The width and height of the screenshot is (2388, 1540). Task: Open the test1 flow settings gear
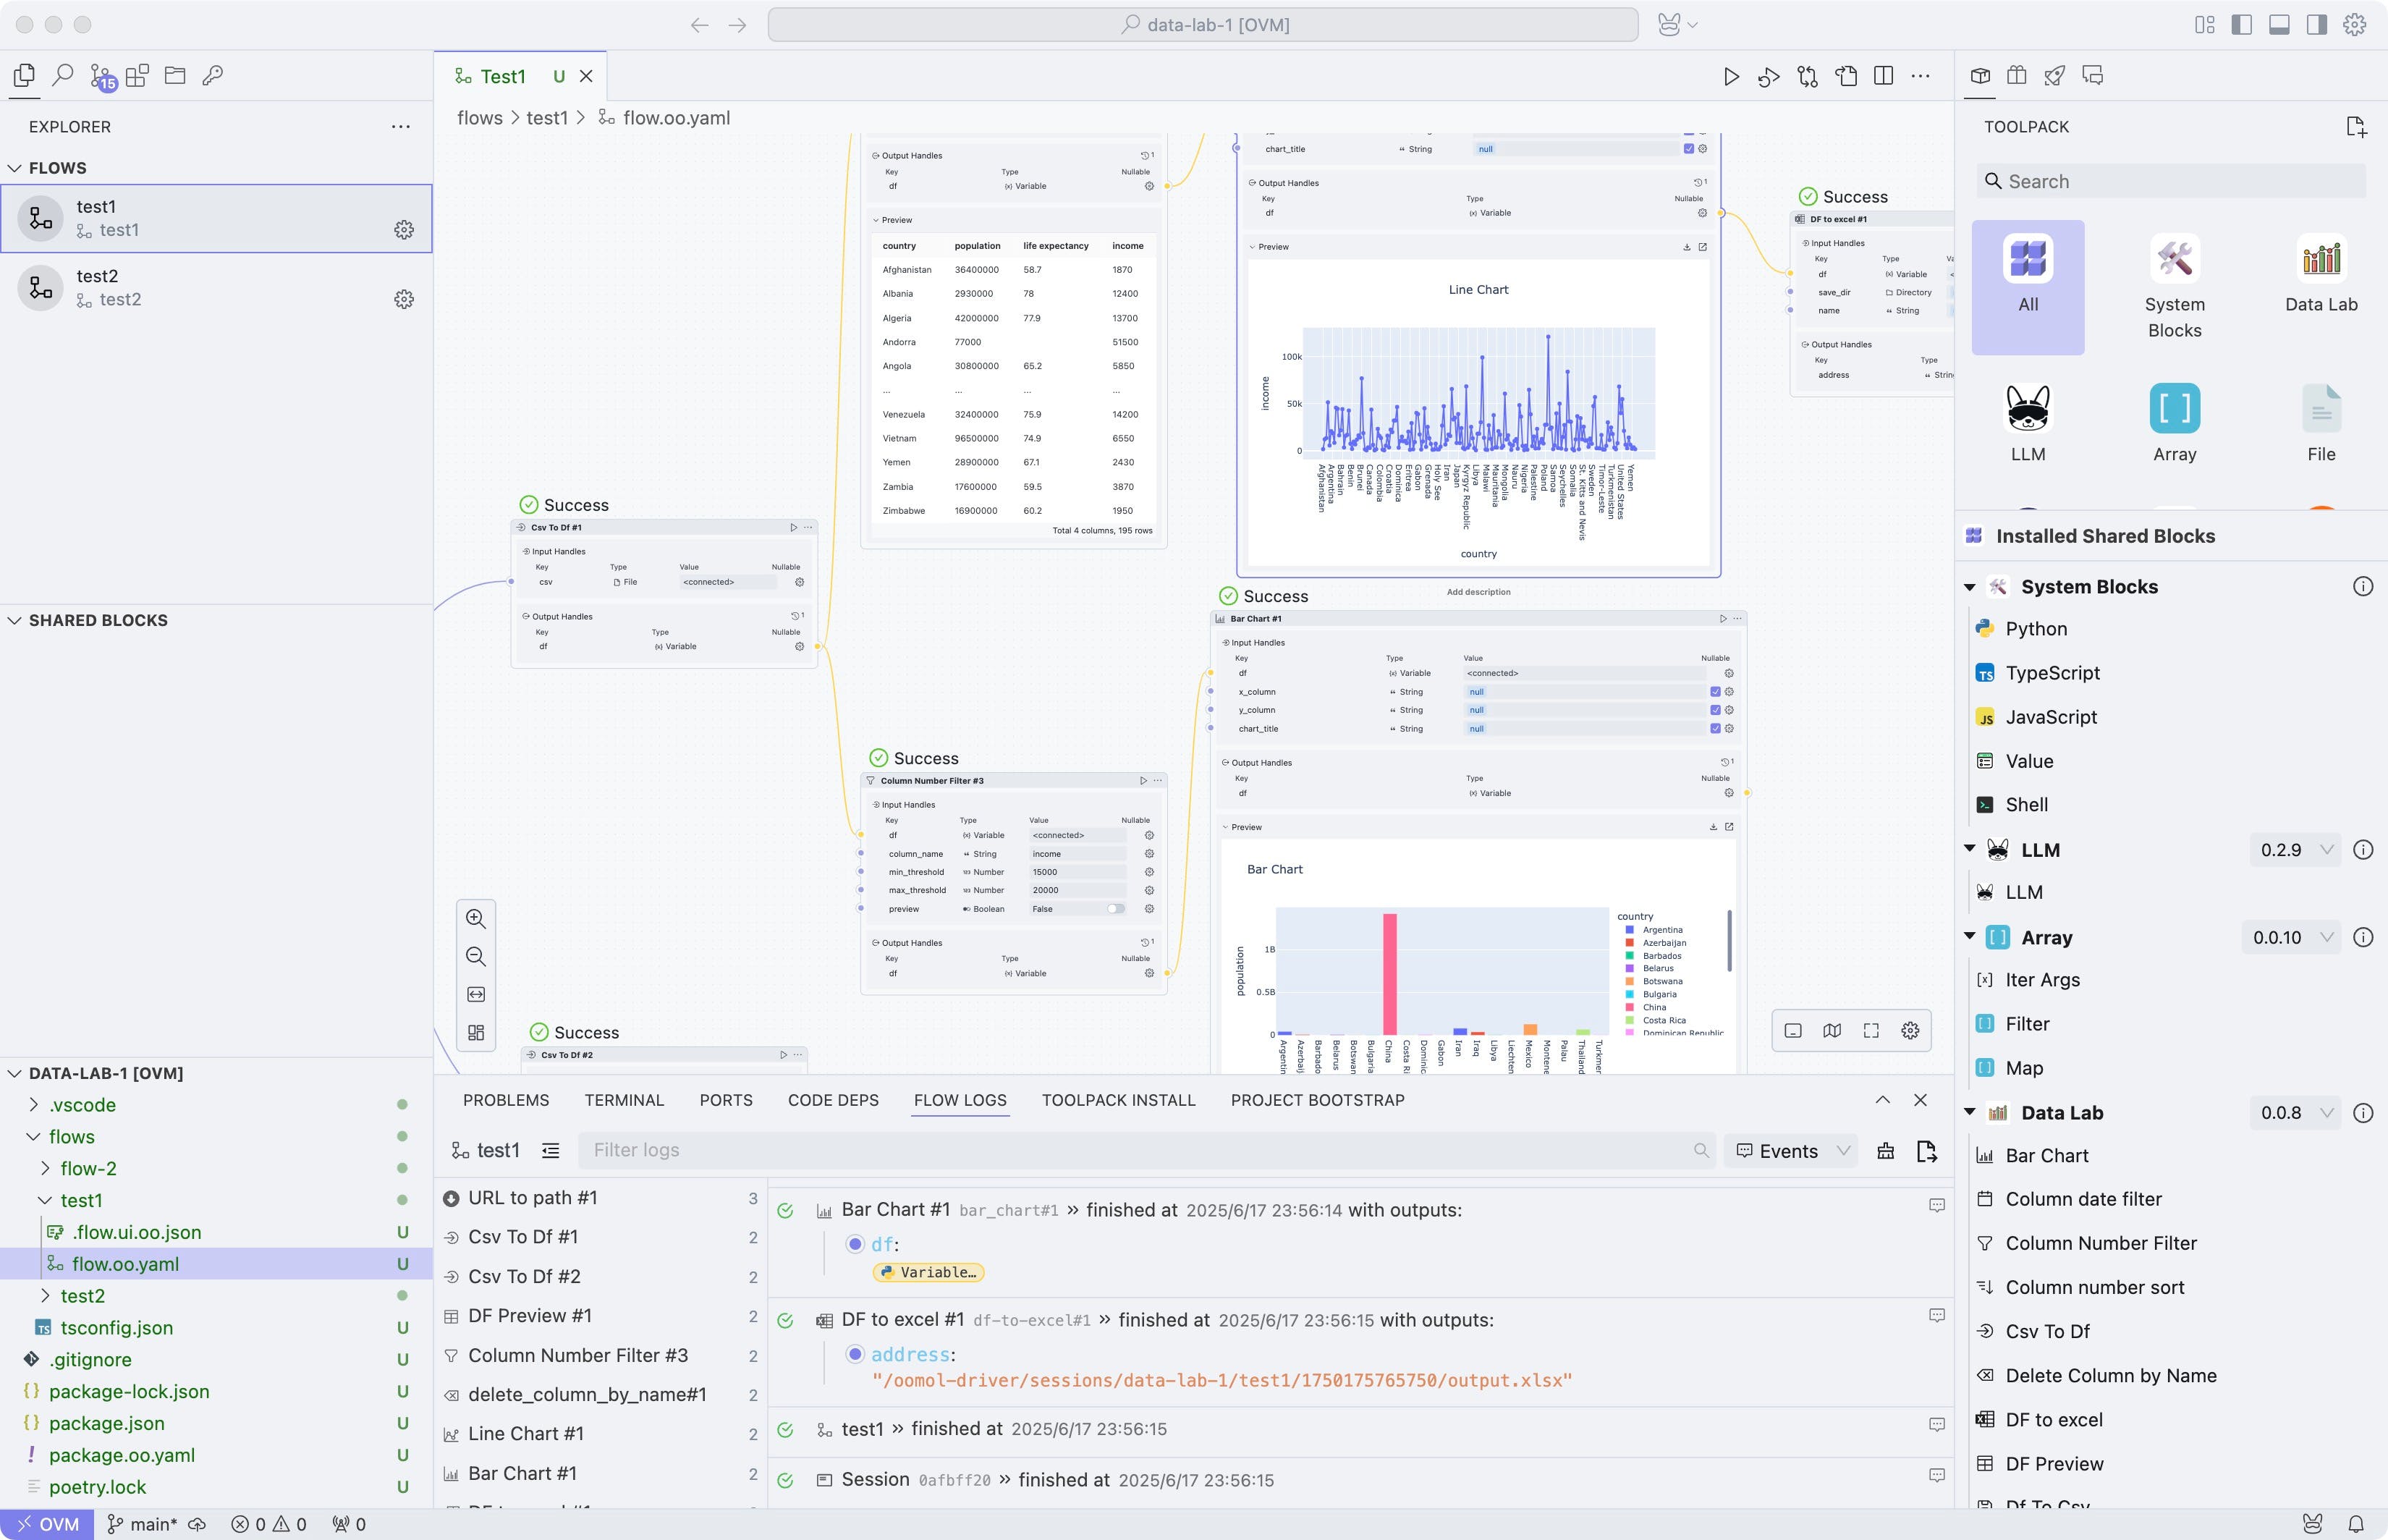[404, 230]
